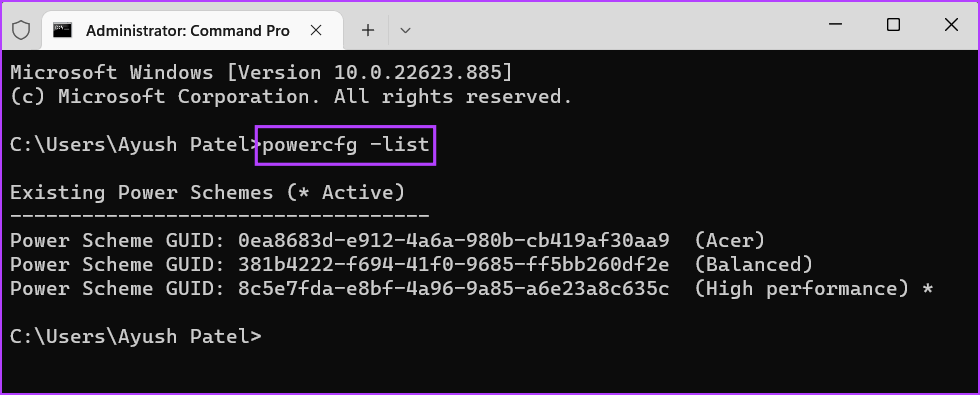This screenshot has height=395, width=980.
Task: Minimize the terminal window
Action: click(x=836, y=25)
